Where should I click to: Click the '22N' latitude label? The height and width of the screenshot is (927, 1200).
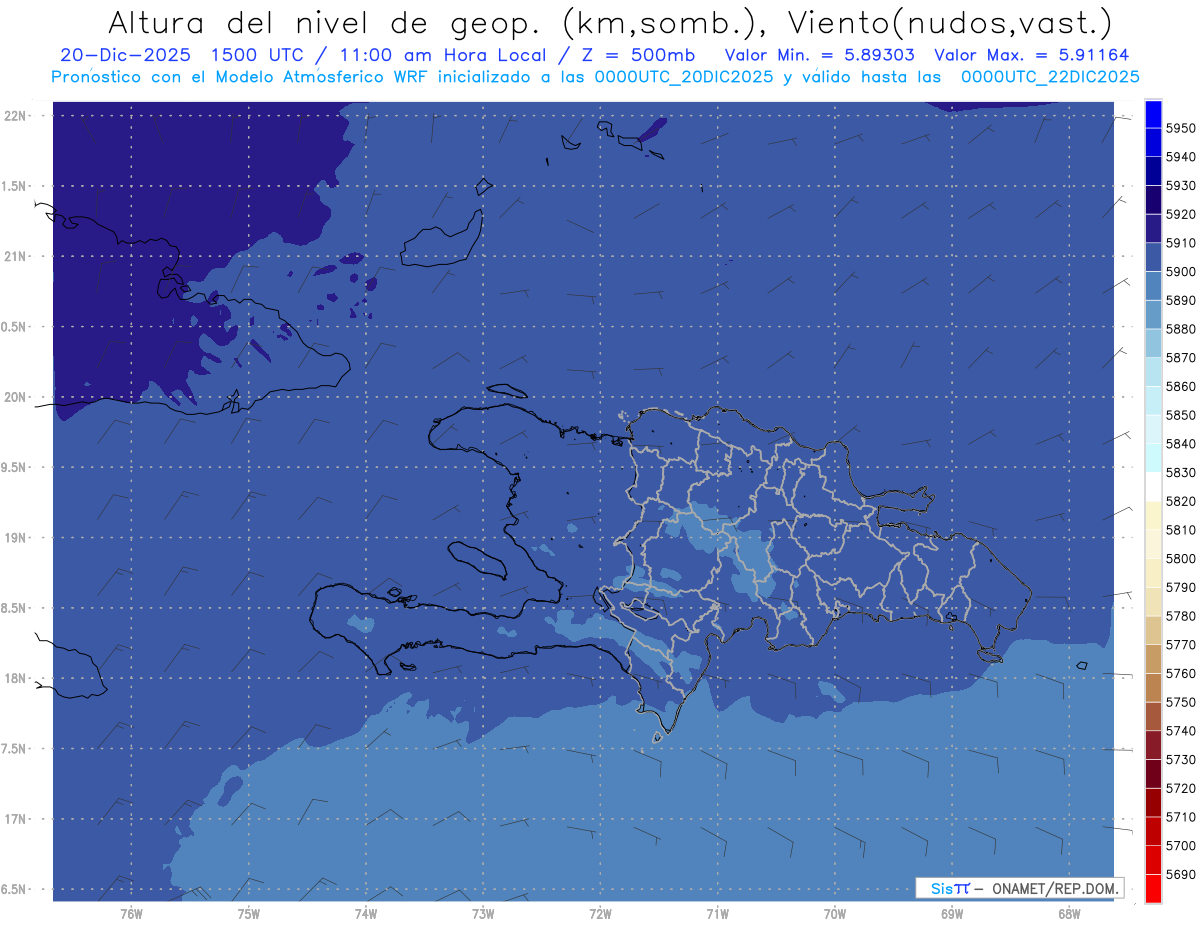(x=15, y=115)
